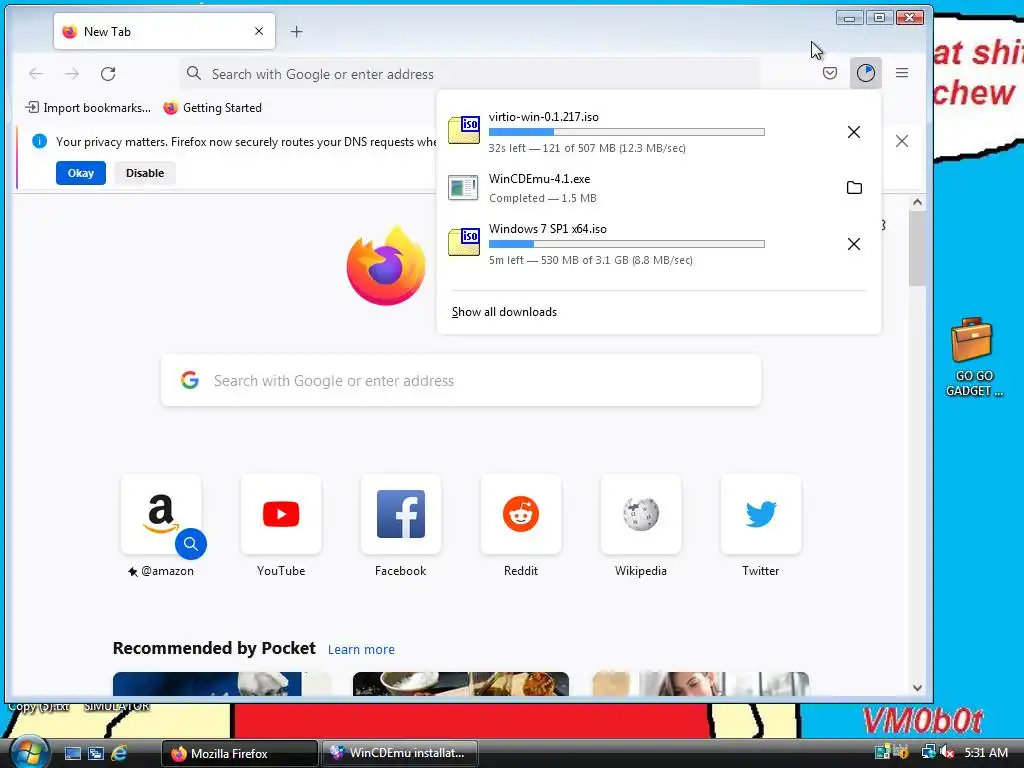Click the Windows 7 SP1 download progress bar

[x=626, y=244]
